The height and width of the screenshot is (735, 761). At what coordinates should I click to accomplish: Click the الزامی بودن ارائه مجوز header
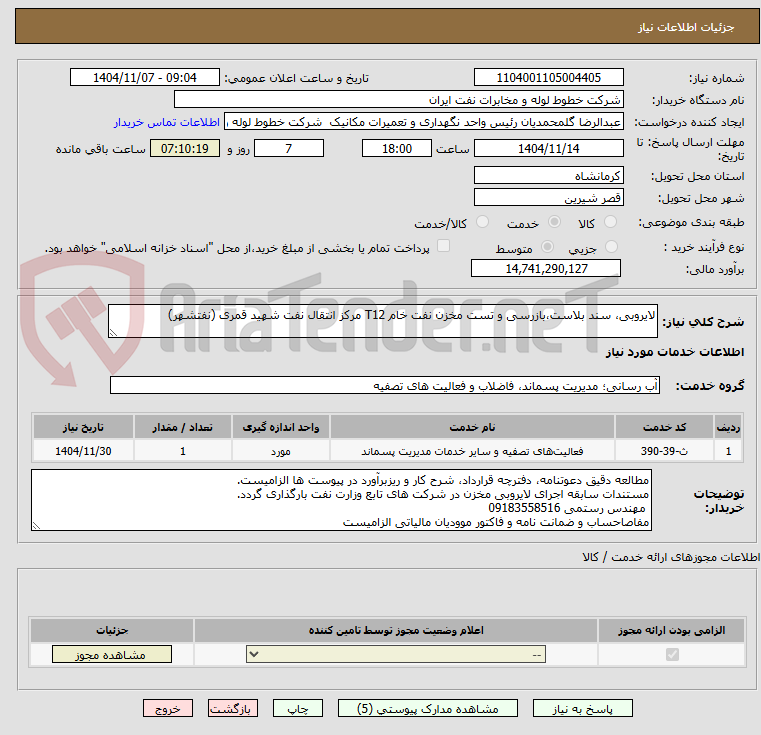coord(672,630)
